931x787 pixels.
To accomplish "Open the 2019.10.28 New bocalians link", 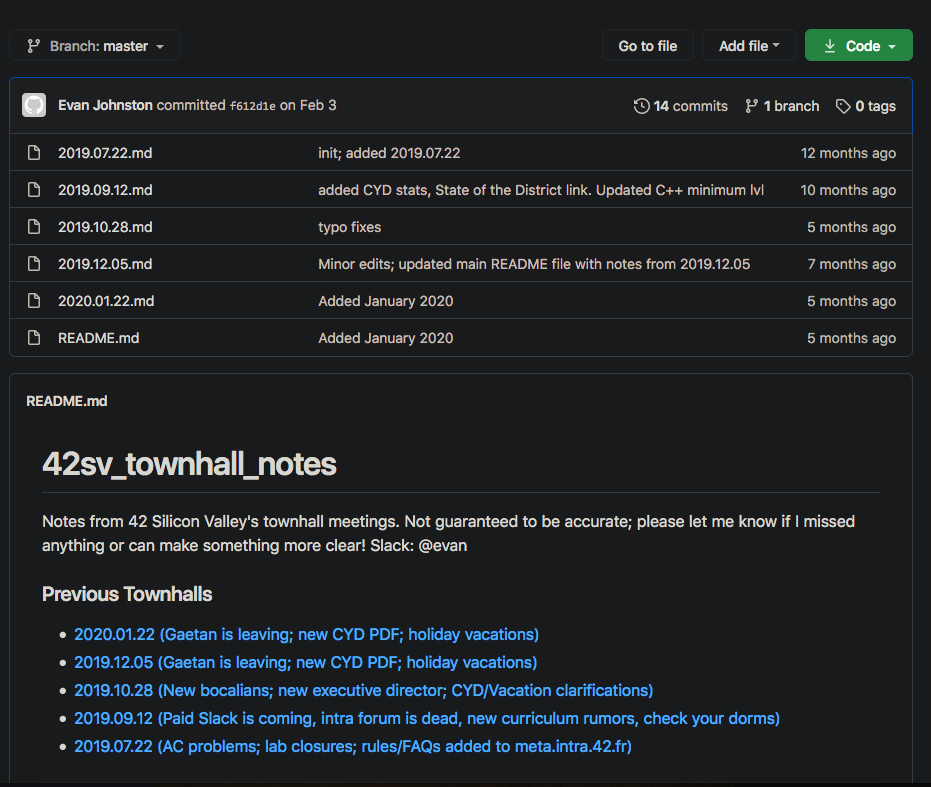I will pos(363,690).
